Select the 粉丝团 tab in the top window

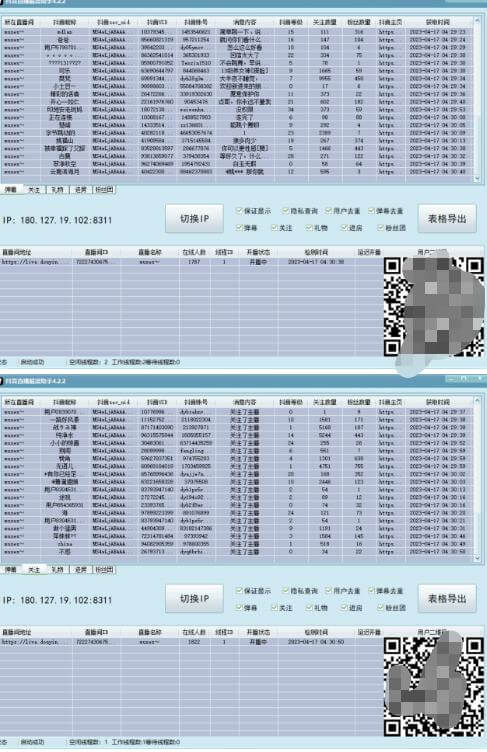click(104, 190)
